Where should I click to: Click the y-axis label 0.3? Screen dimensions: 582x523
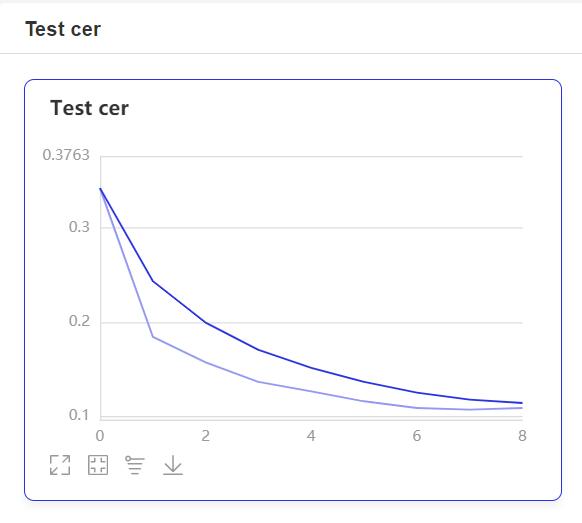pyautogui.click(x=79, y=227)
